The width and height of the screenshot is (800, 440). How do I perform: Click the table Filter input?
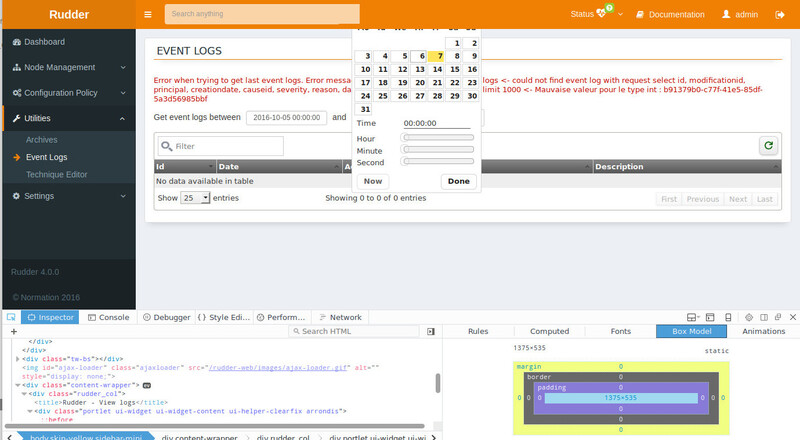point(220,146)
